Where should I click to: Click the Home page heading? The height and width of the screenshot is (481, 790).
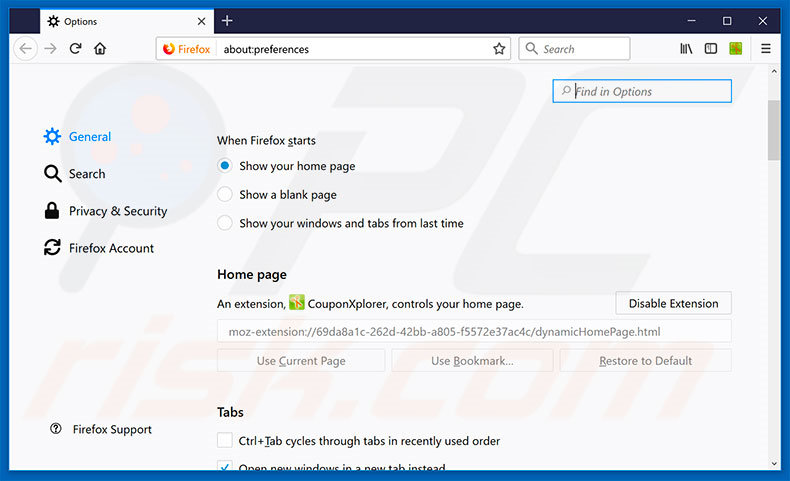252,275
